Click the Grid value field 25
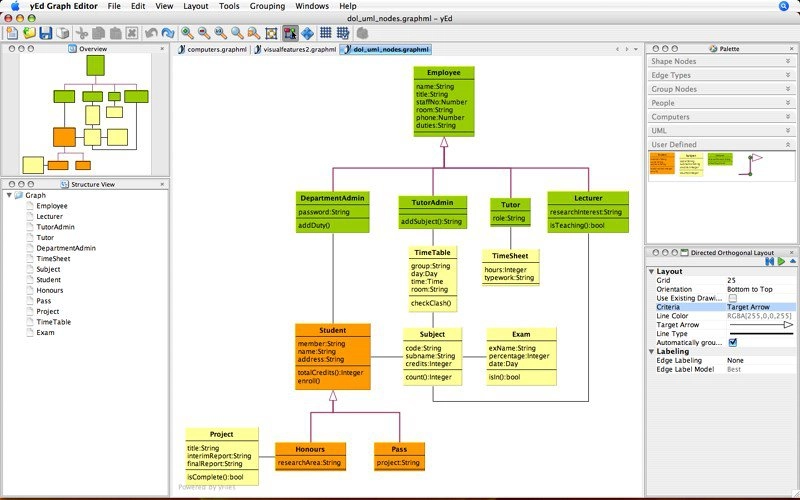The height and width of the screenshot is (500, 800). pyautogui.click(x=760, y=280)
